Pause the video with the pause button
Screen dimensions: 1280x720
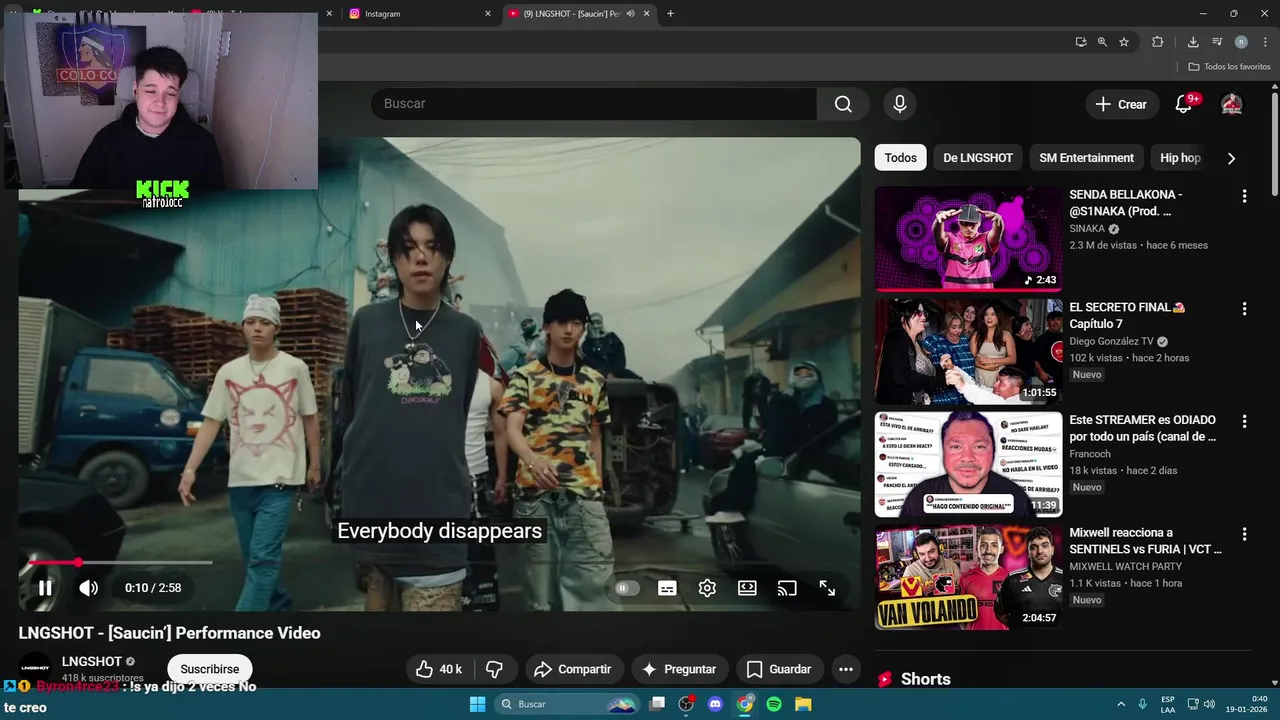pyautogui.click(x=45, y=588)
